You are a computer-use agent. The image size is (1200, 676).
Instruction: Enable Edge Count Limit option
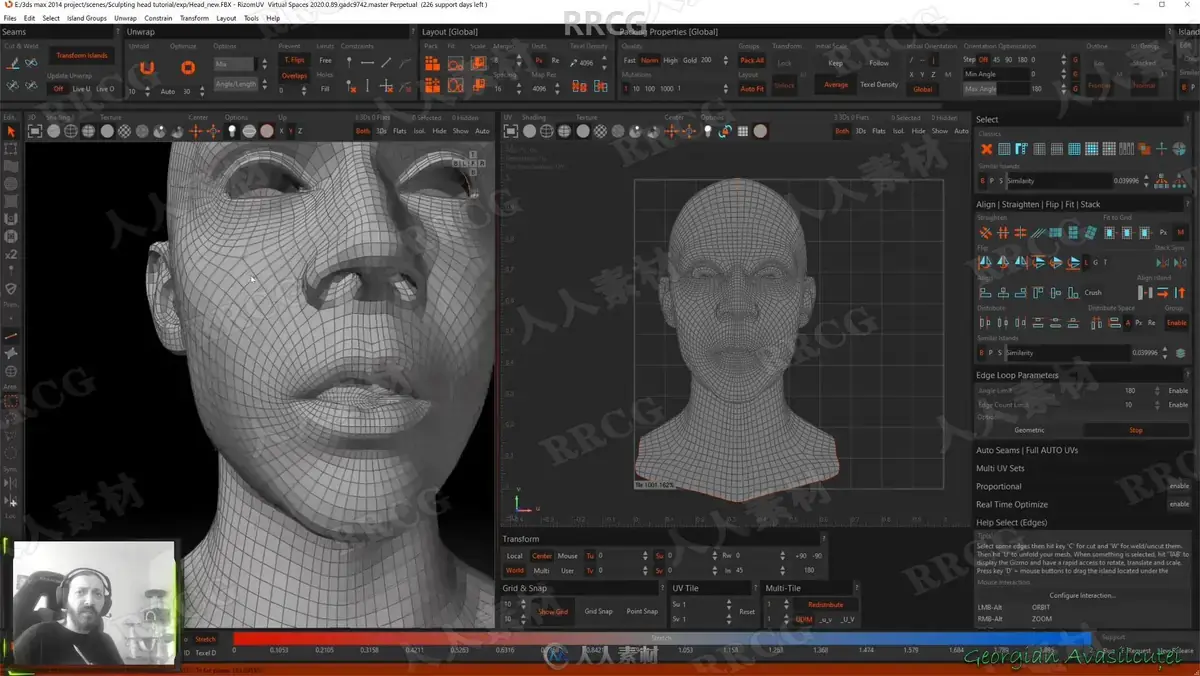pyautogui.click(x=1178, y=405)
